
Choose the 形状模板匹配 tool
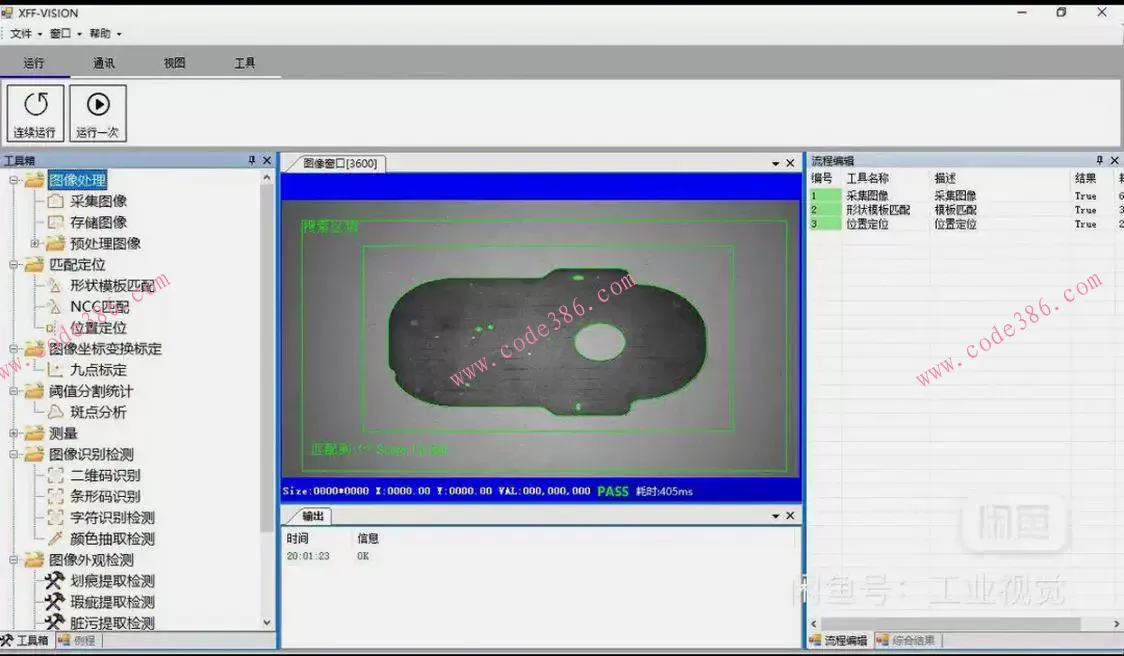tap(111, 286)
